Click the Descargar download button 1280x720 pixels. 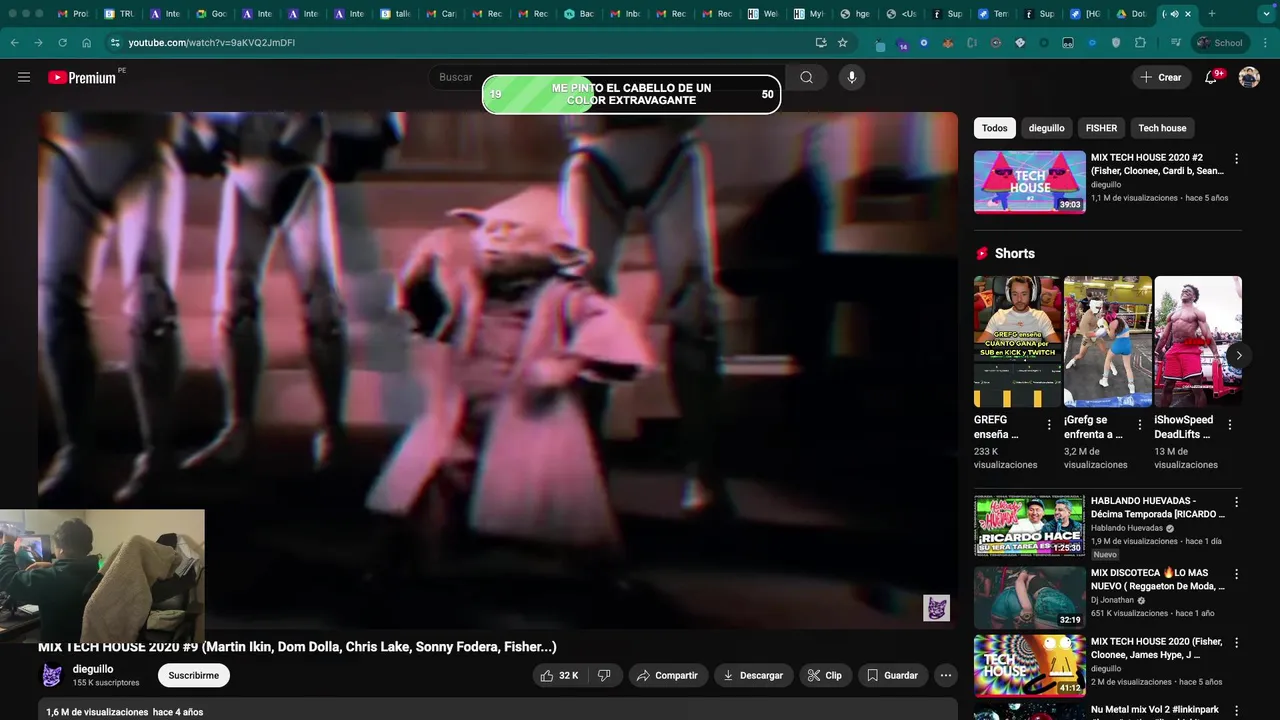tap(754, 675)
